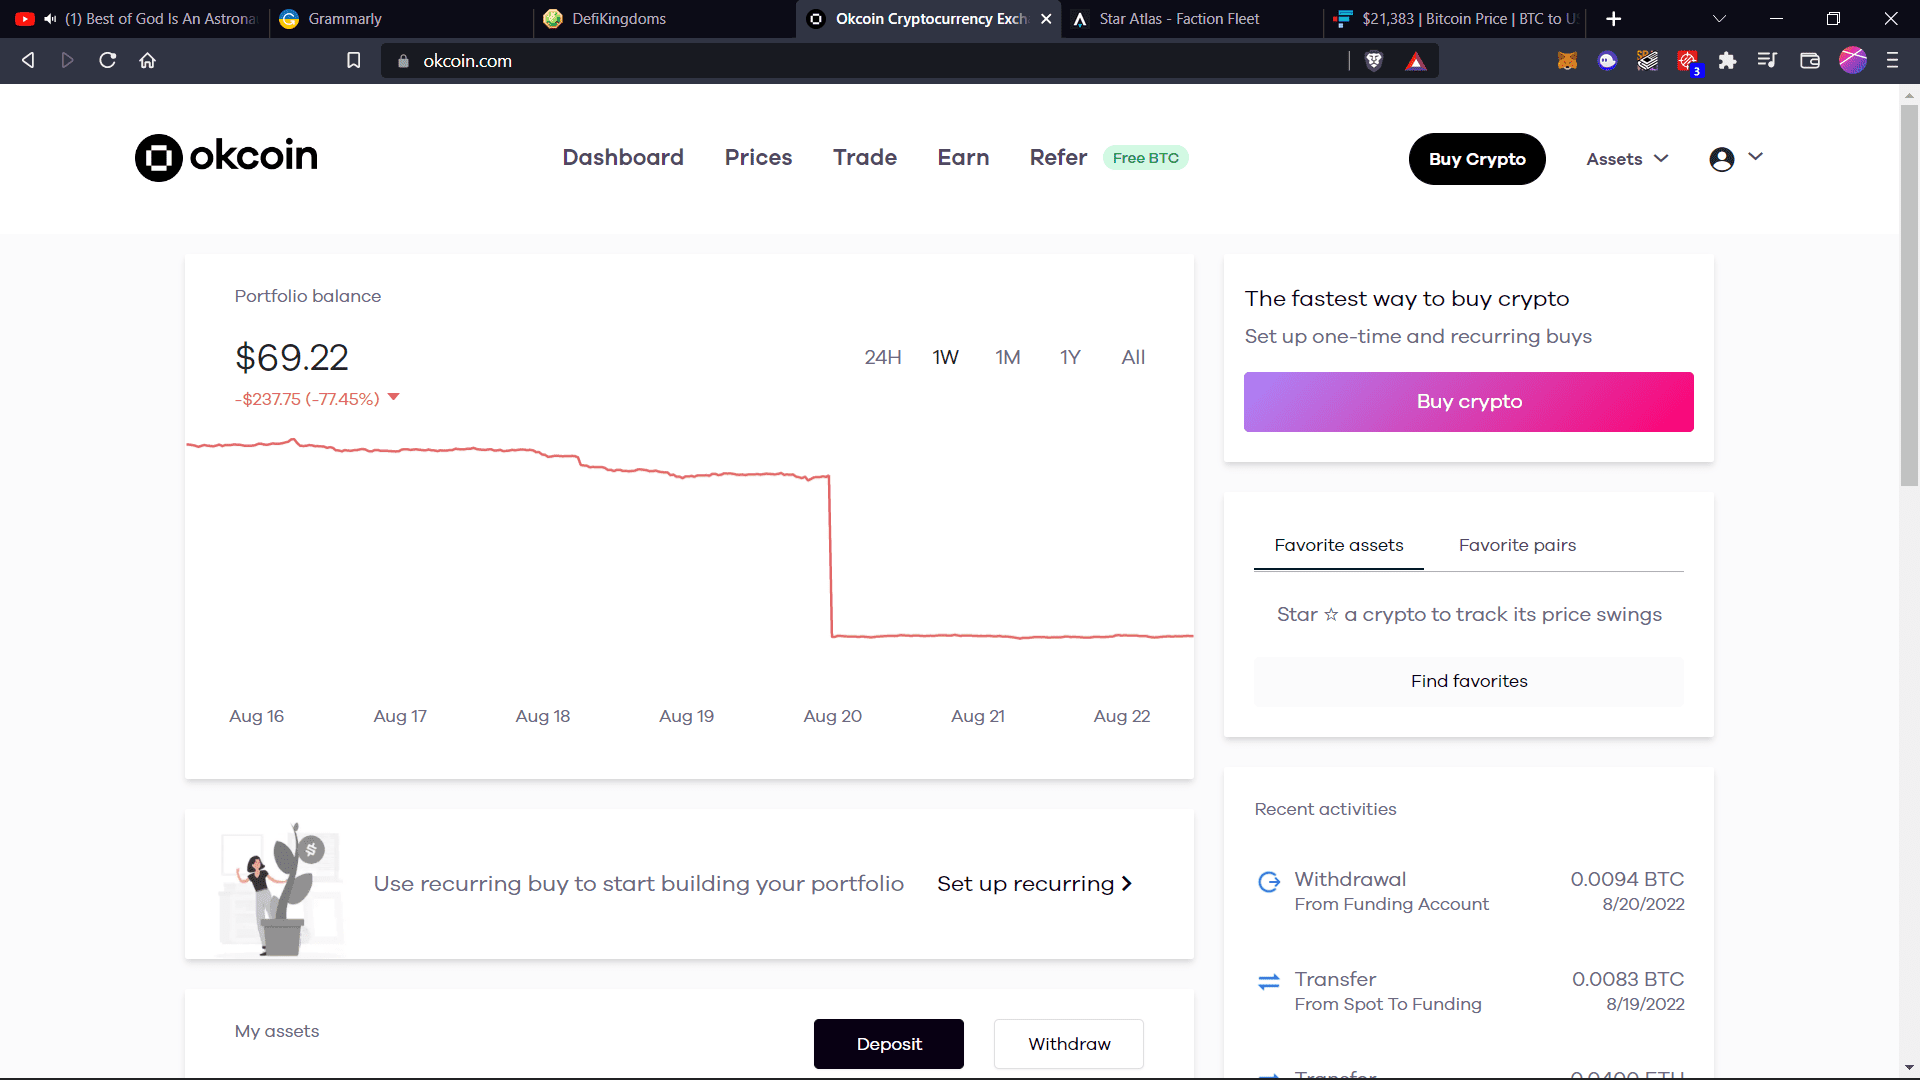Click the browser forward arrow
This screenshot has width=1920, height=1080.
(x=68, y=60)
